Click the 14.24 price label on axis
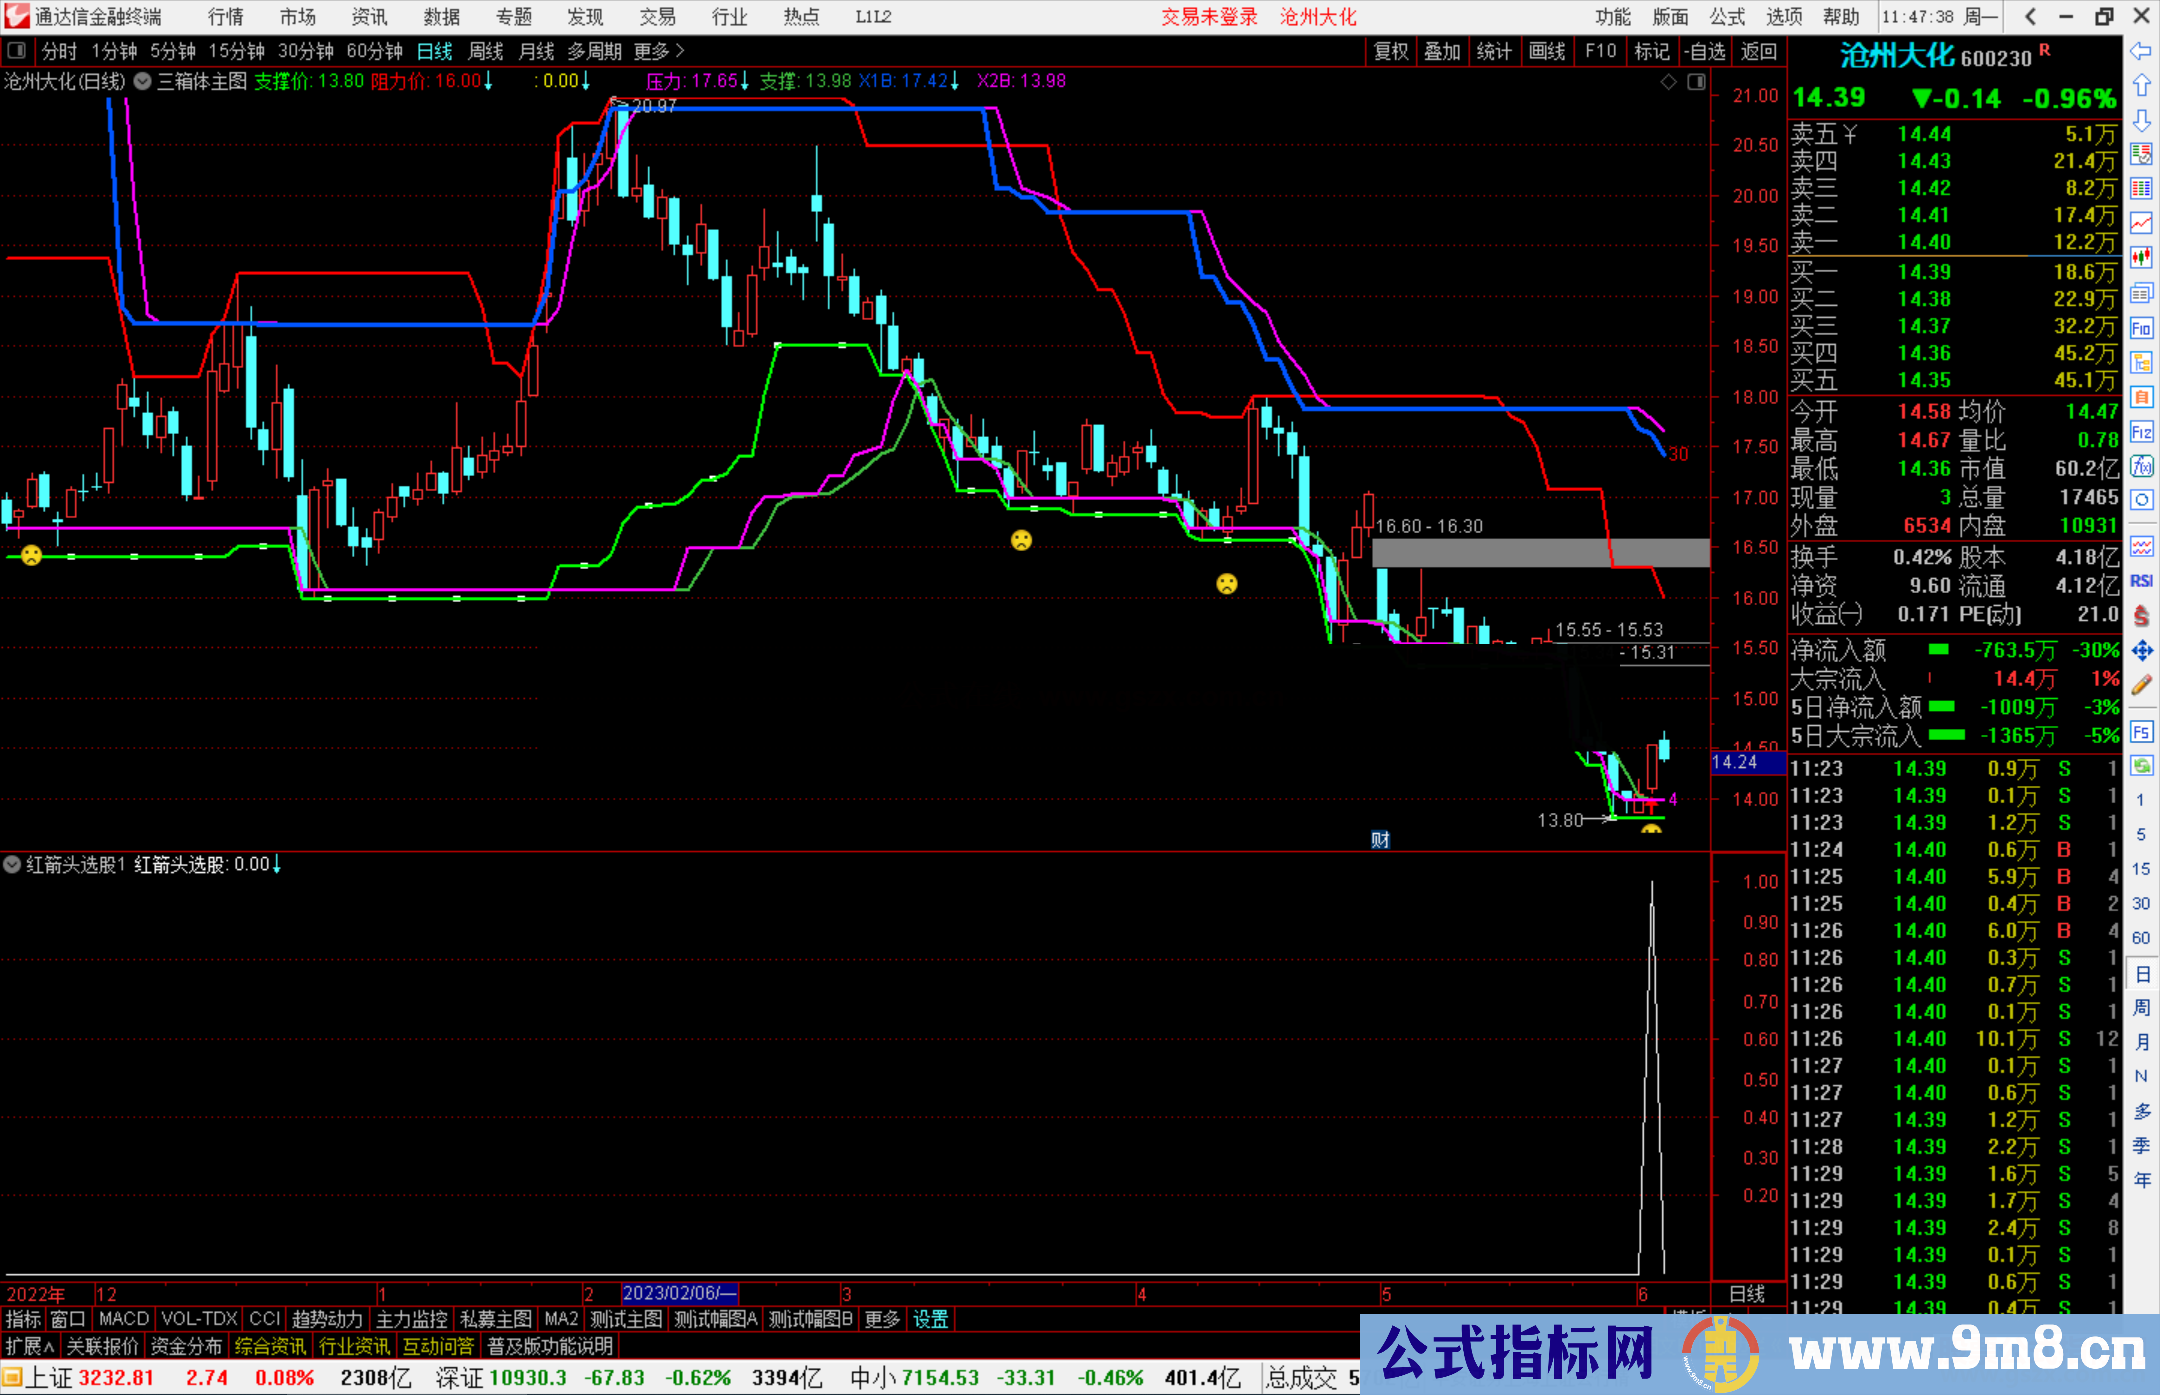The height and width of the screenshot is (1395, 2160). [1747, 762]
